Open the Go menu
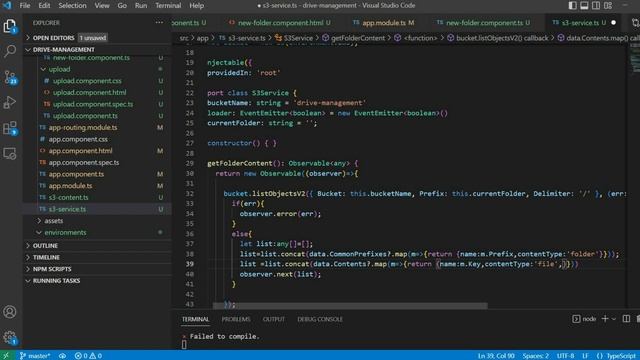This screenshot has height=360, width=640. point(122,5)
